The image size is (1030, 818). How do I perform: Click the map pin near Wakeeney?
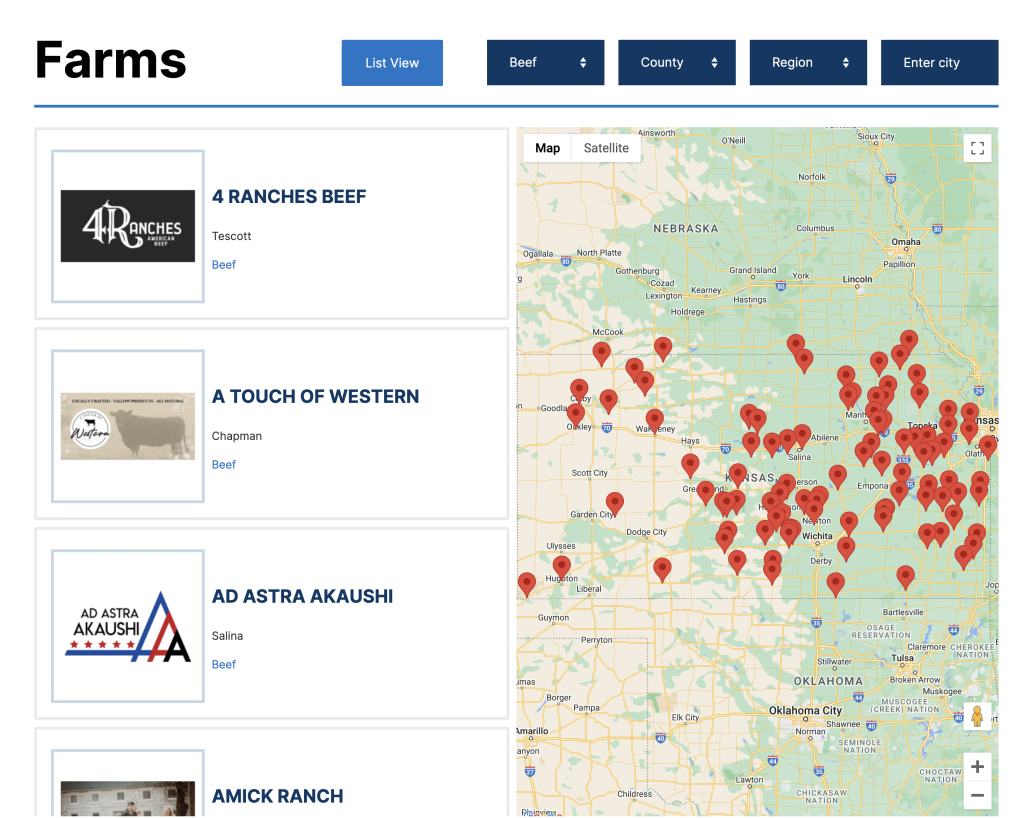pos(654,420)
